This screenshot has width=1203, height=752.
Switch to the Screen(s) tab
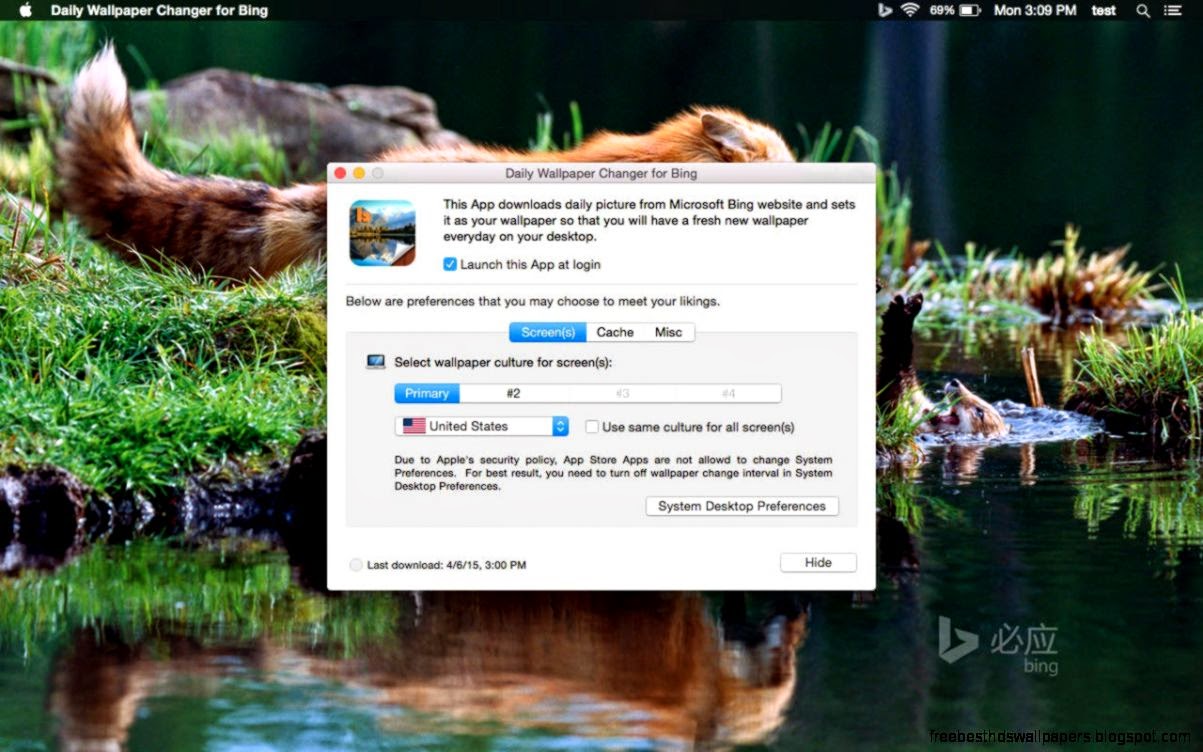pyautogui.click(x=548, y=332)
